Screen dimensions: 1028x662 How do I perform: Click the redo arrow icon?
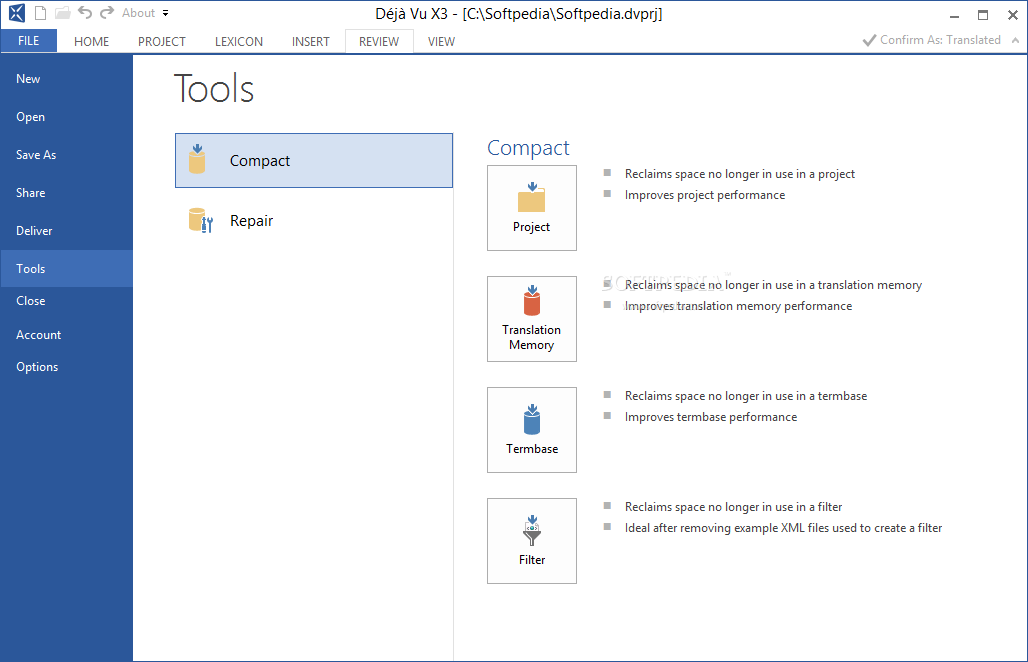(x=107, y=12)
